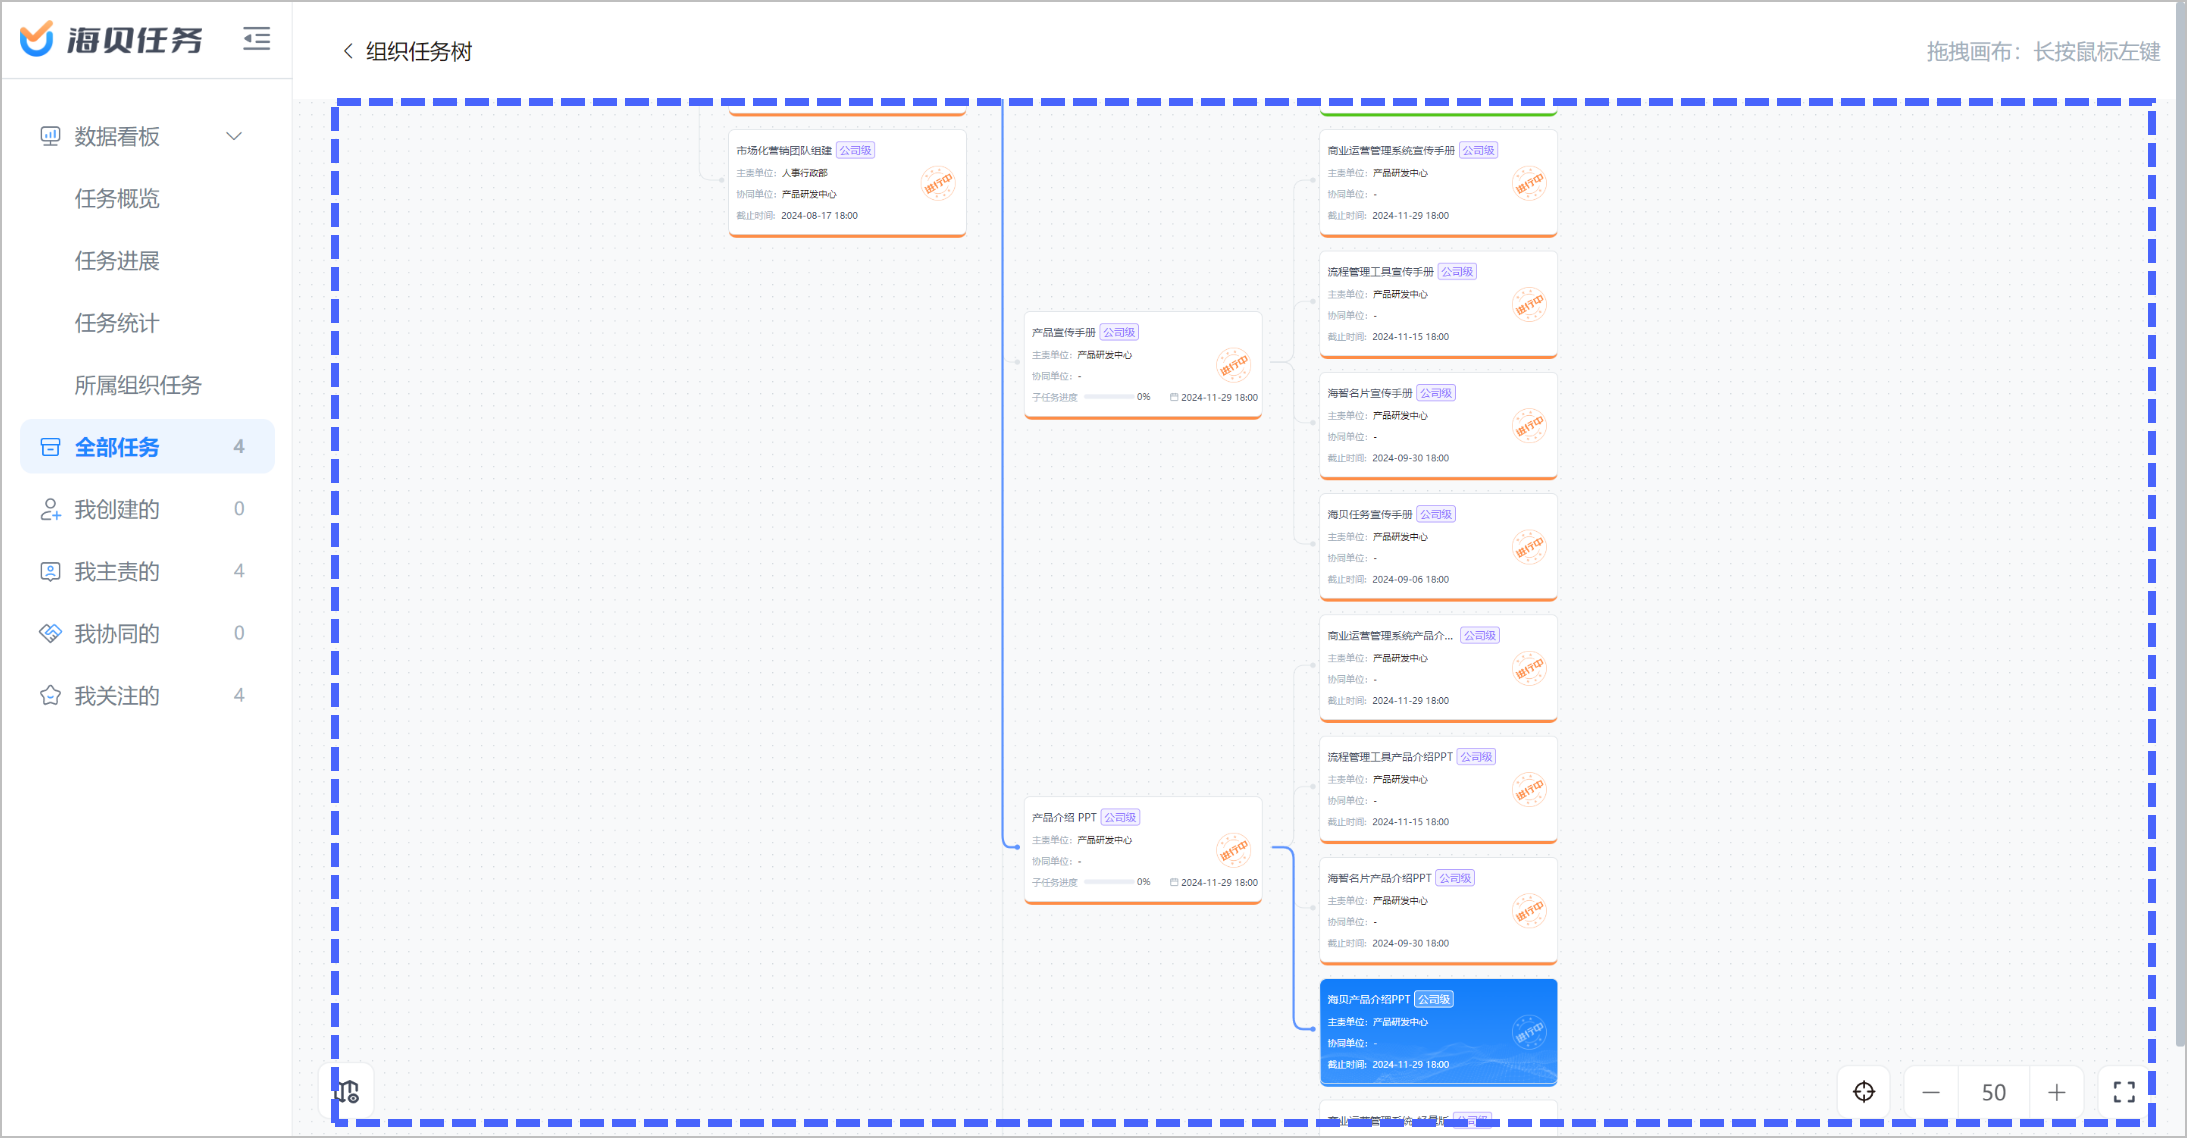
Task: Click the 流程管理工具宣传手册 card title
Action: 1380,271
